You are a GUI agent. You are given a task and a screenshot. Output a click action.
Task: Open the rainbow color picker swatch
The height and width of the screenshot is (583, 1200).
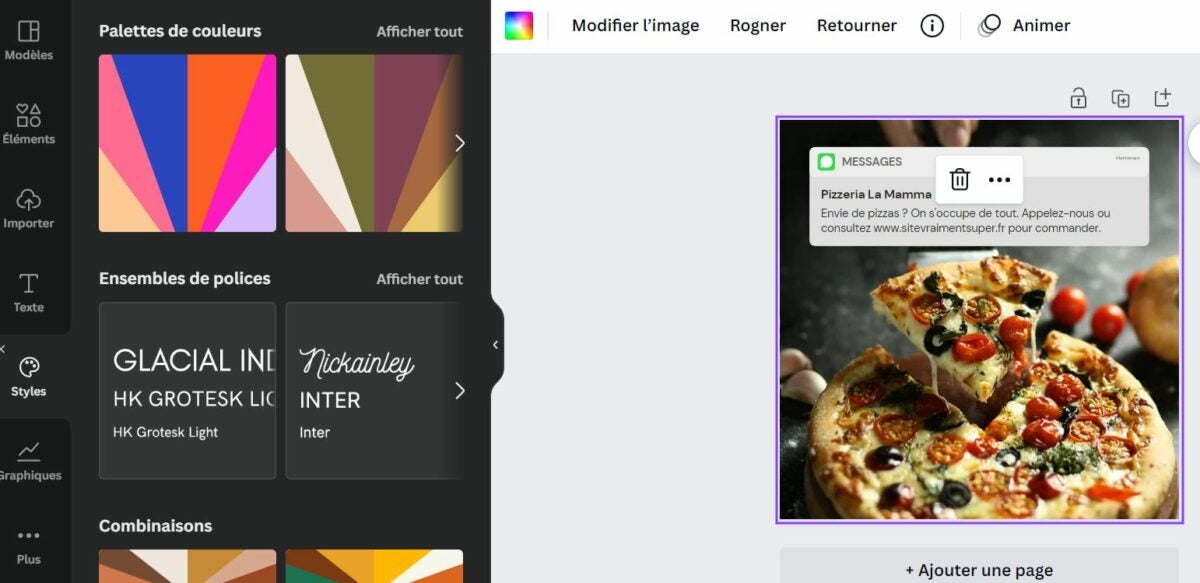point(519,26)
